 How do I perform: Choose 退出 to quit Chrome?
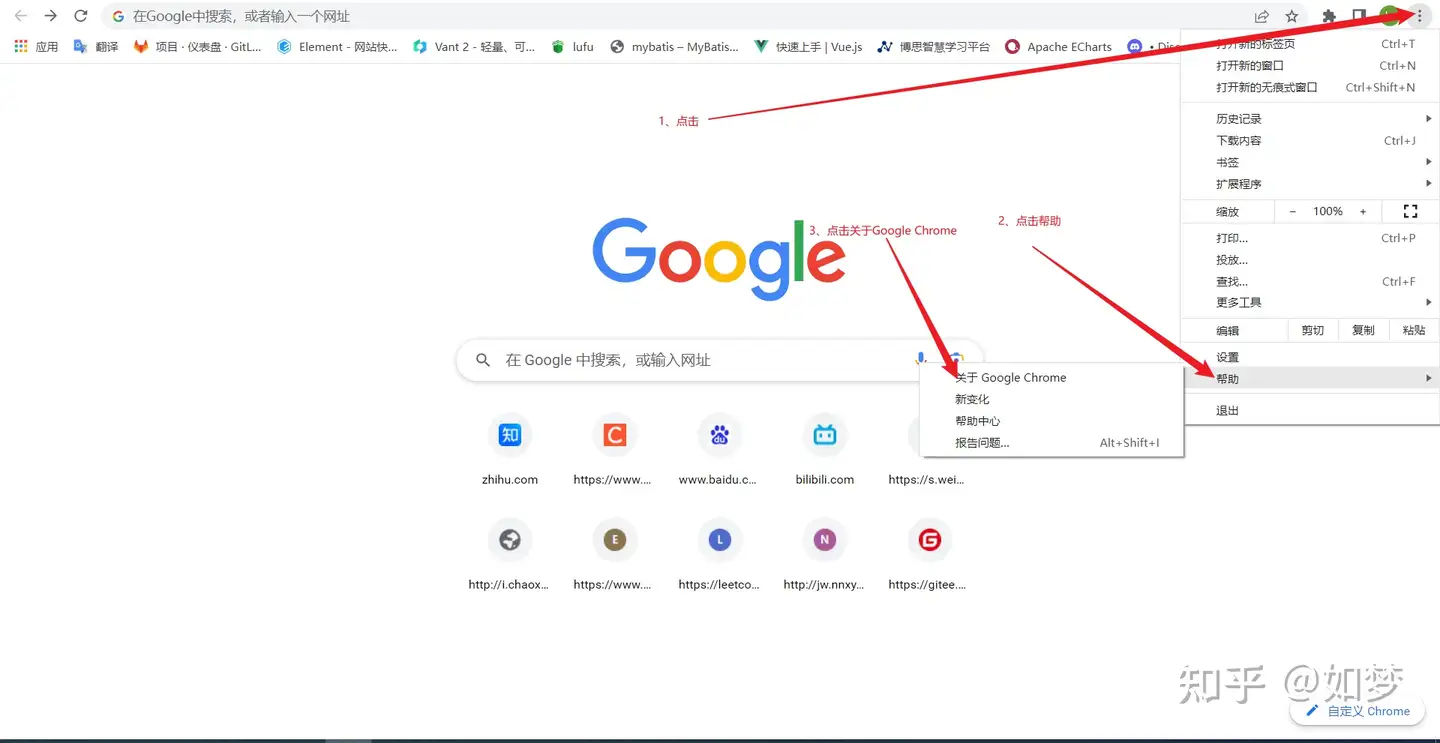pos(1310,410)
